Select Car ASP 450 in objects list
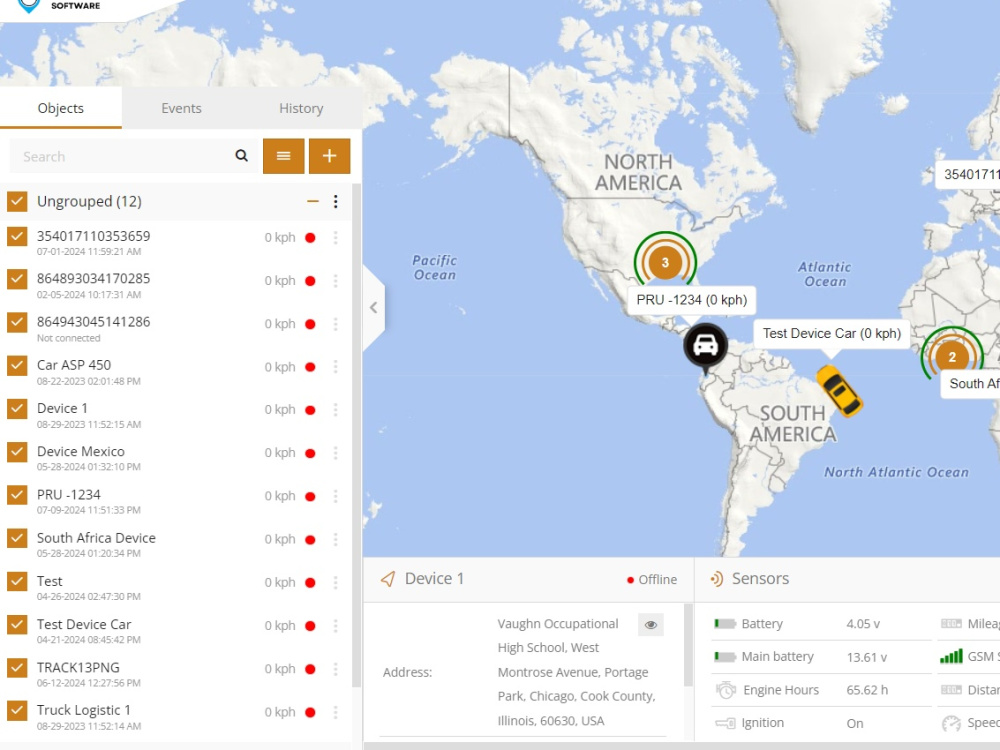Viewport: 1000px width, 750px height. point(73,365)
